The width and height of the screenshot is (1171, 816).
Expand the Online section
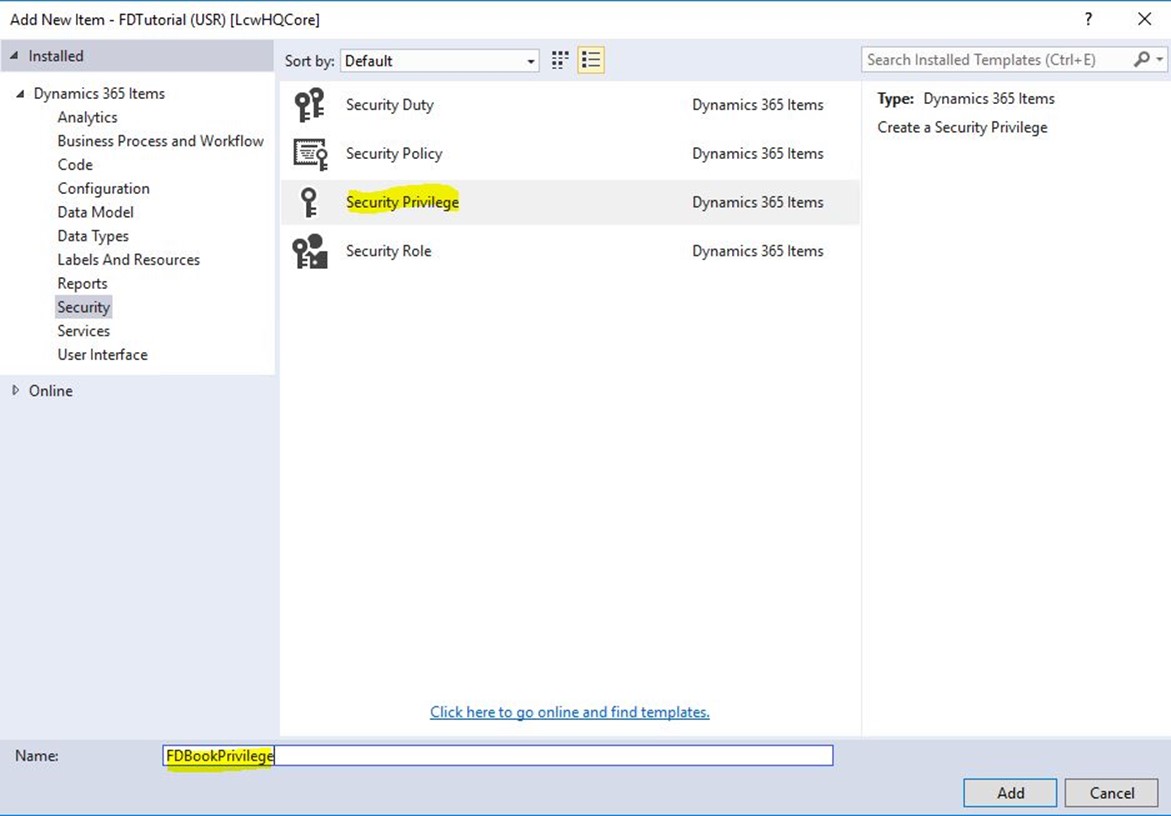pyautogui.click(x=15, y=390)
